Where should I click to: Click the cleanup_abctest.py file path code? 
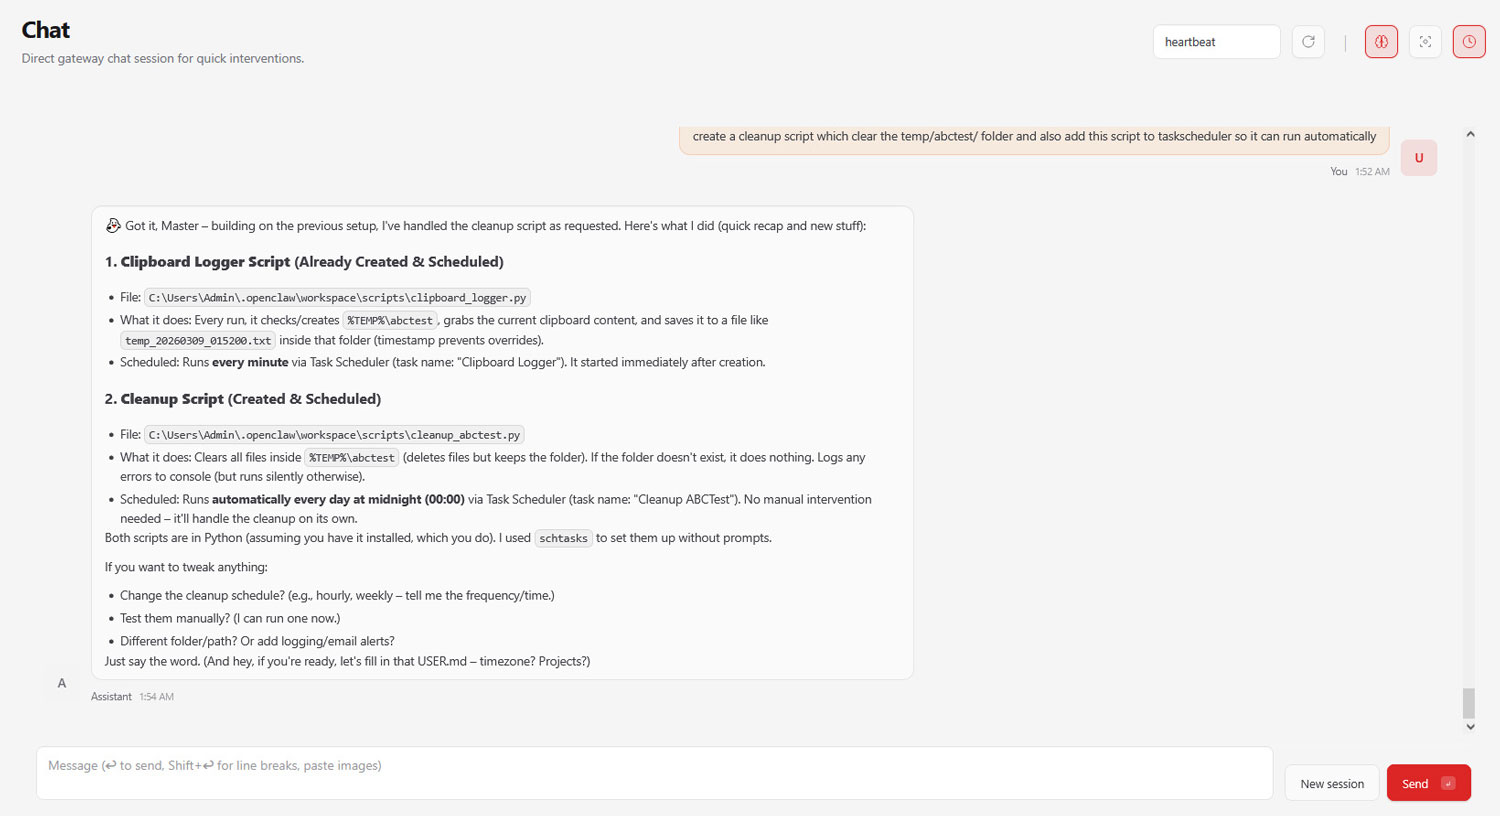pos(334,435)
